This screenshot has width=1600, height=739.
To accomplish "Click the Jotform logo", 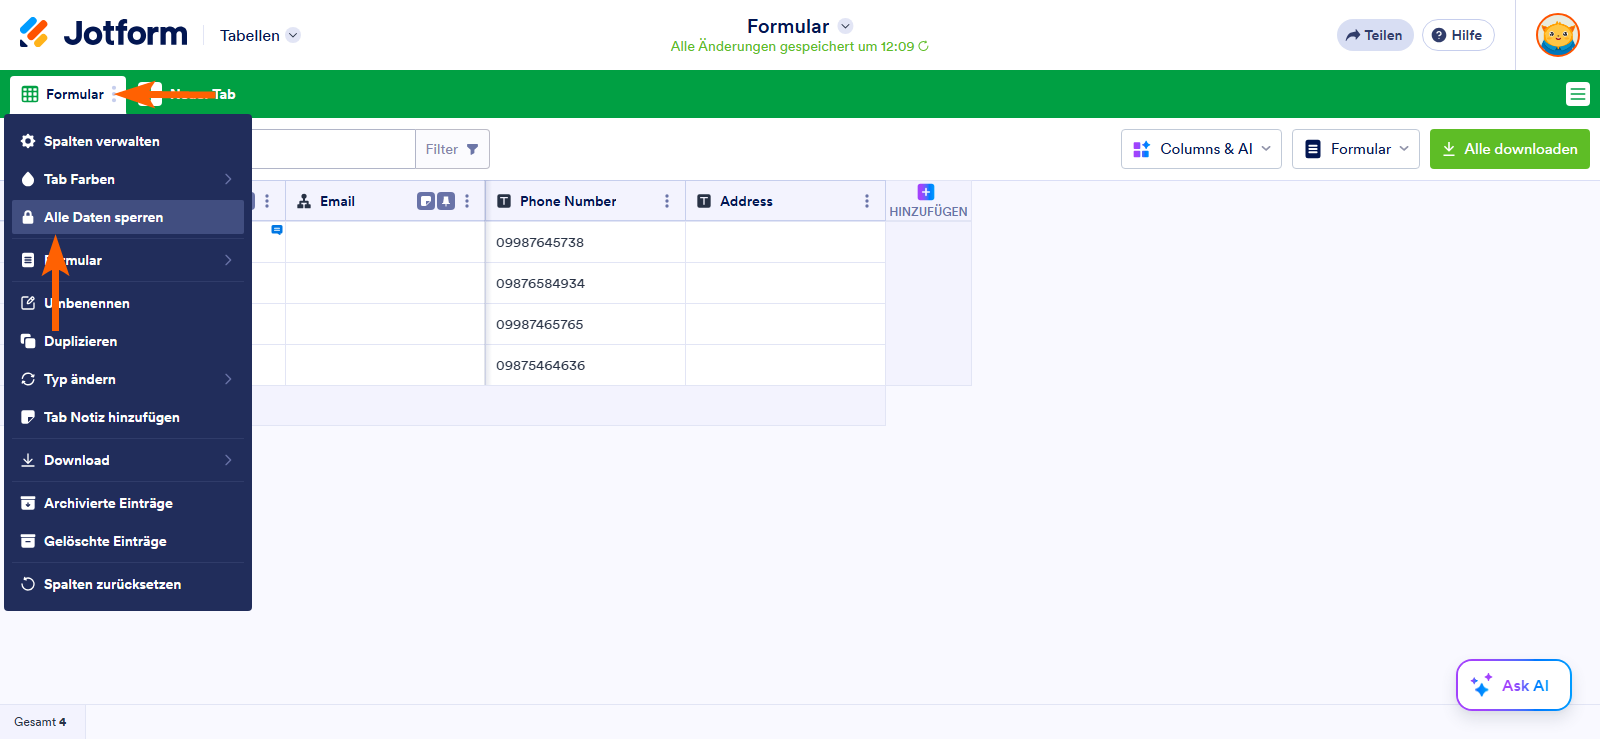I will [x=103, y=34].
